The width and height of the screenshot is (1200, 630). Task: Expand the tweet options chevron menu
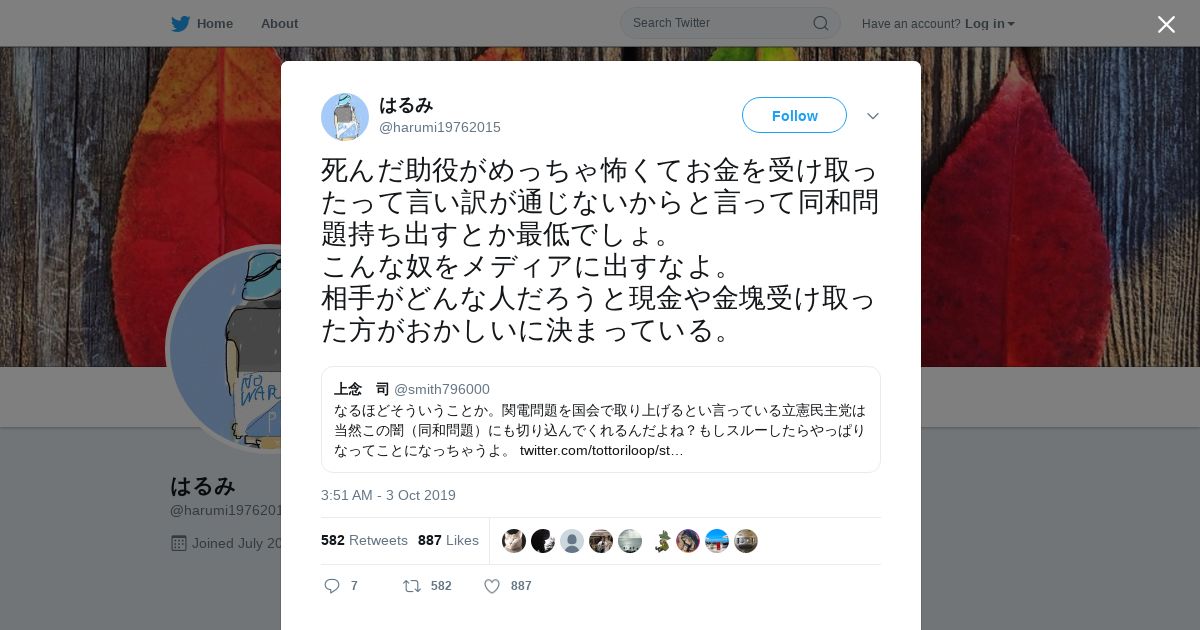pos(873,116)
